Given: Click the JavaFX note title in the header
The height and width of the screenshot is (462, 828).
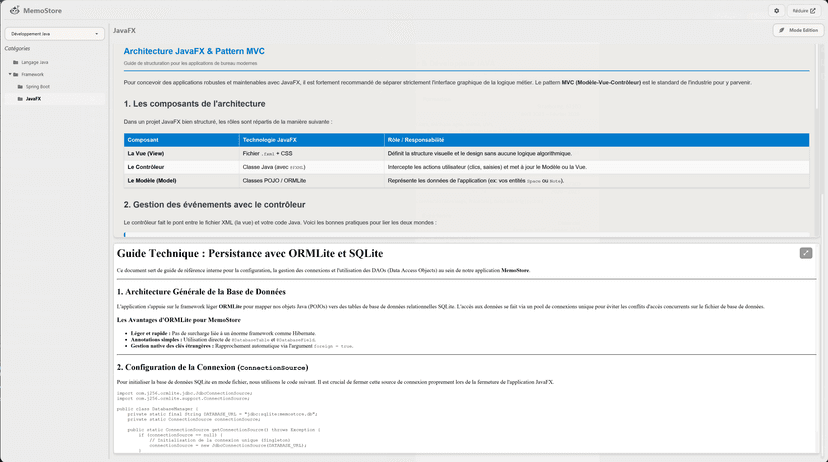Looking at the screenshot, I should pos(124,31).
